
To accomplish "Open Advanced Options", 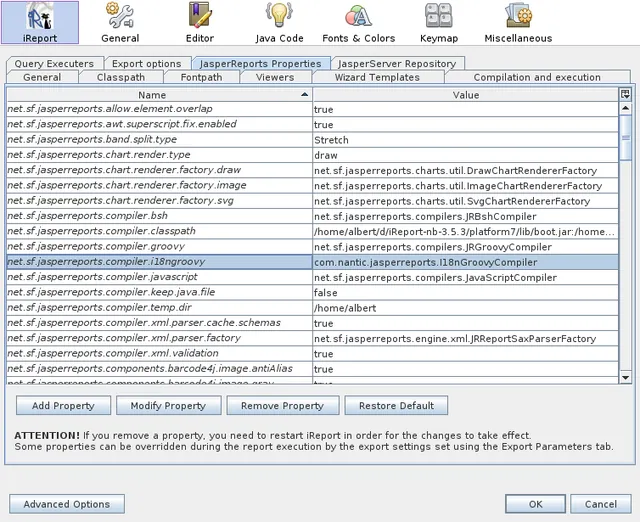I will (67, 504).
